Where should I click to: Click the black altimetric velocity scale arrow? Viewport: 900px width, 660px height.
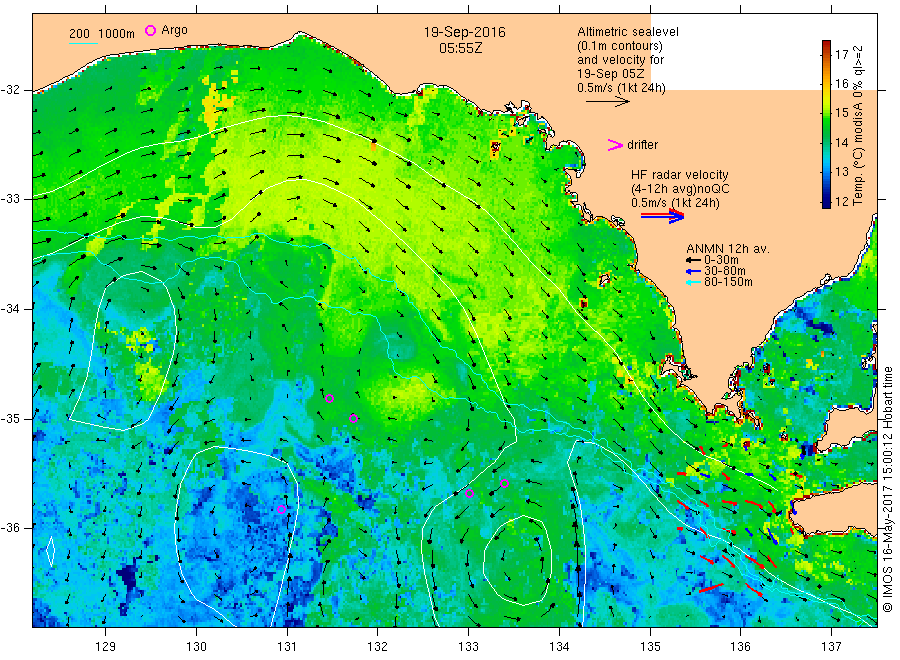608,102
